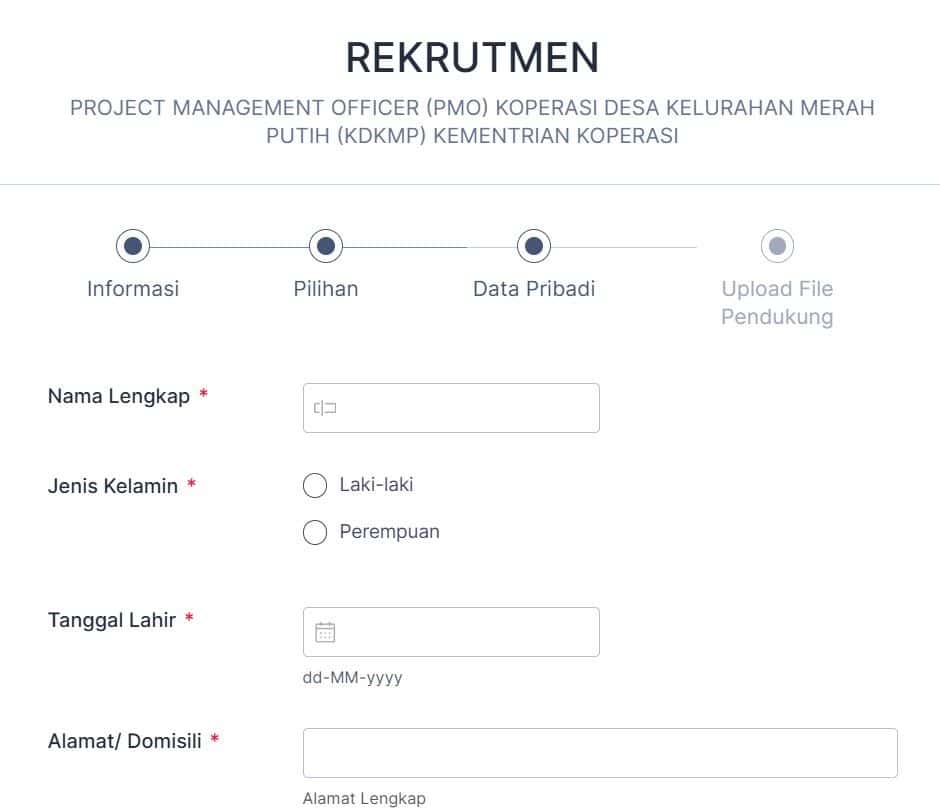Screen dimensions: 940x810
Task: Focus the Alamat/ Domisili text box
Action: point(600,753)
